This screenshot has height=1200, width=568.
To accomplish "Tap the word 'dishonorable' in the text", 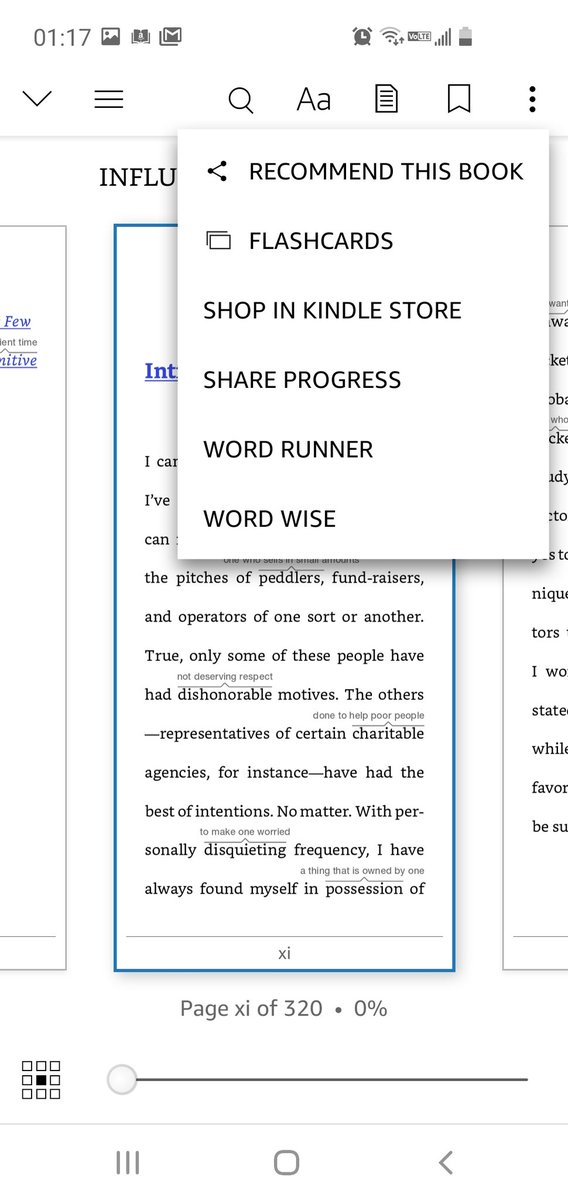I will click(225, 695).
